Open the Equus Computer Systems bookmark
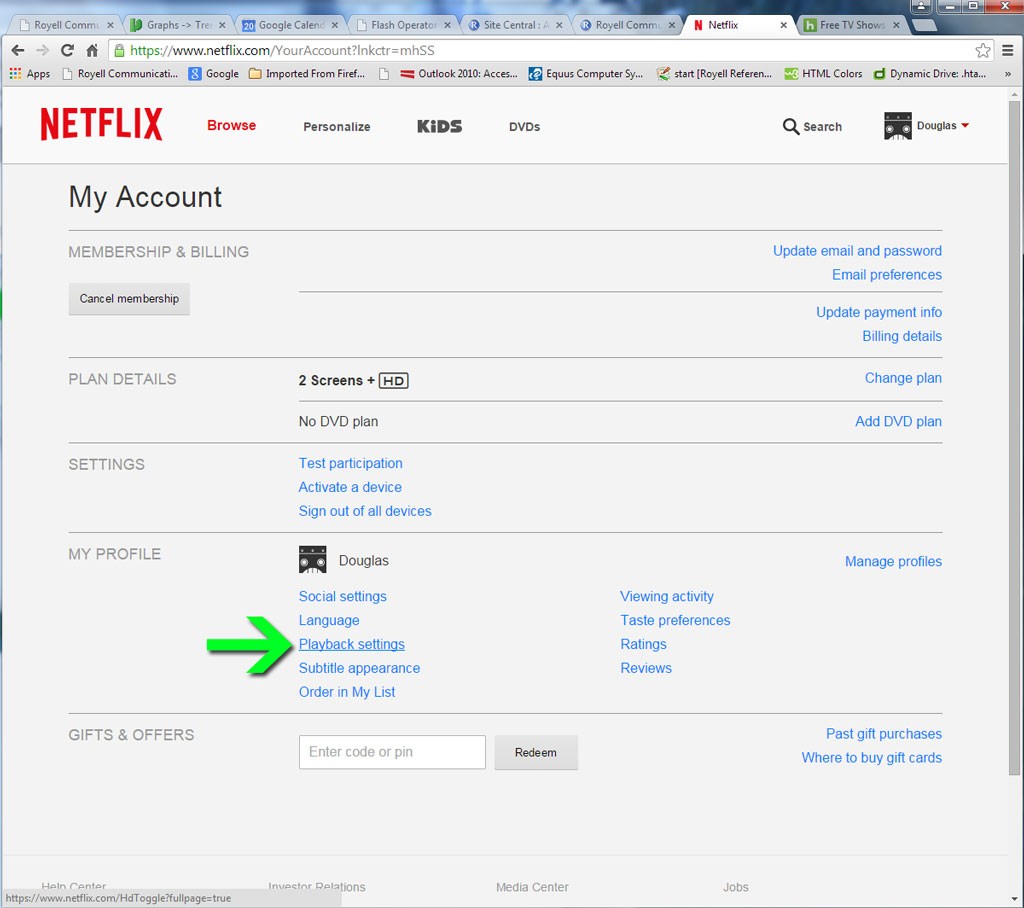1024x908 pixels. tap(586, 74)
